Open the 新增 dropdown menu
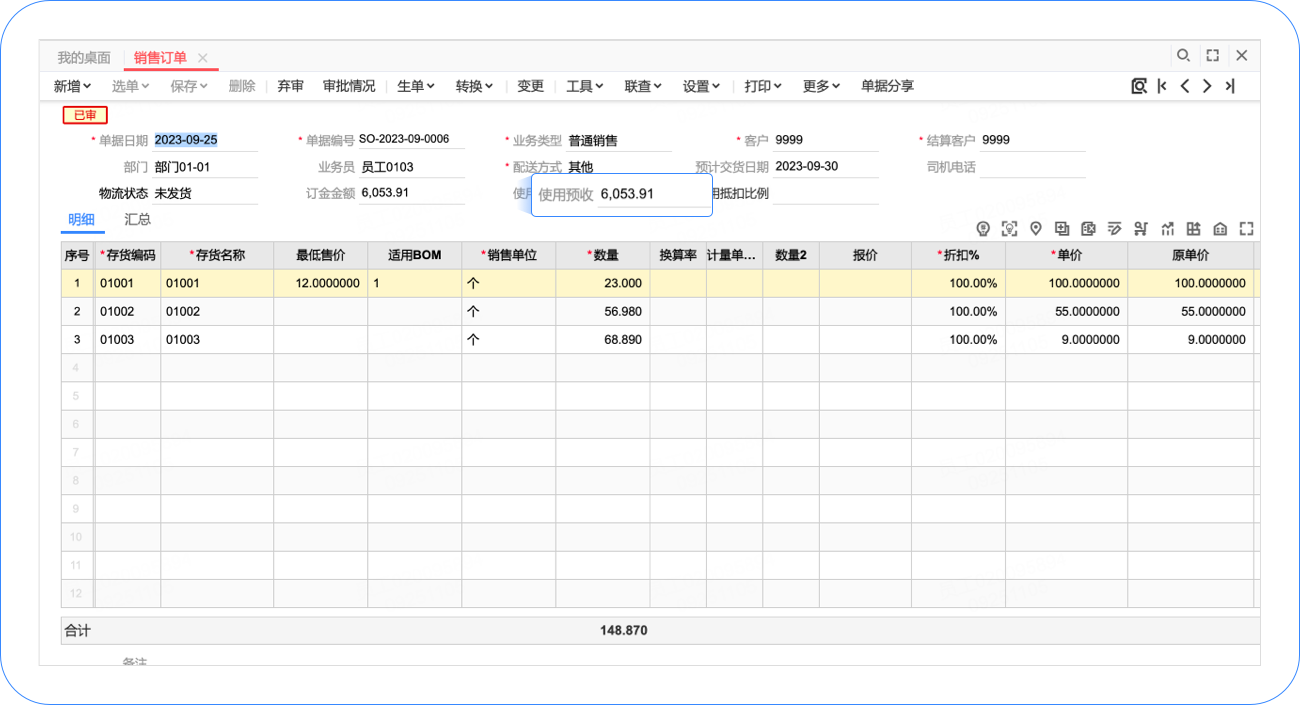 point(72,86)
